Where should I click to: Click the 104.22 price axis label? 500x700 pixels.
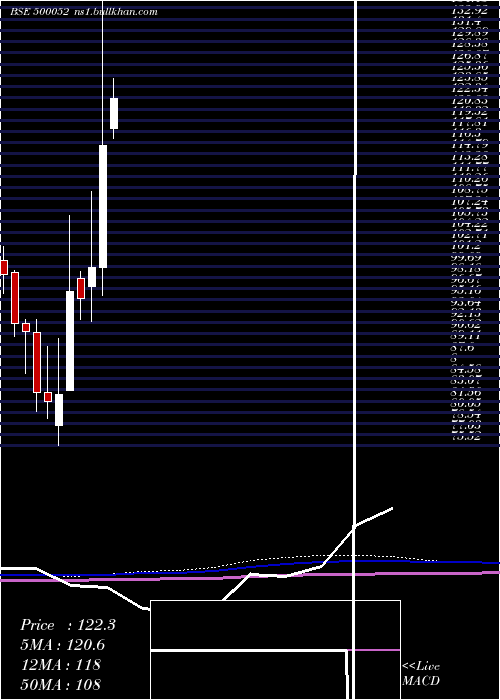pyautogui.click(x=469, y=225)
